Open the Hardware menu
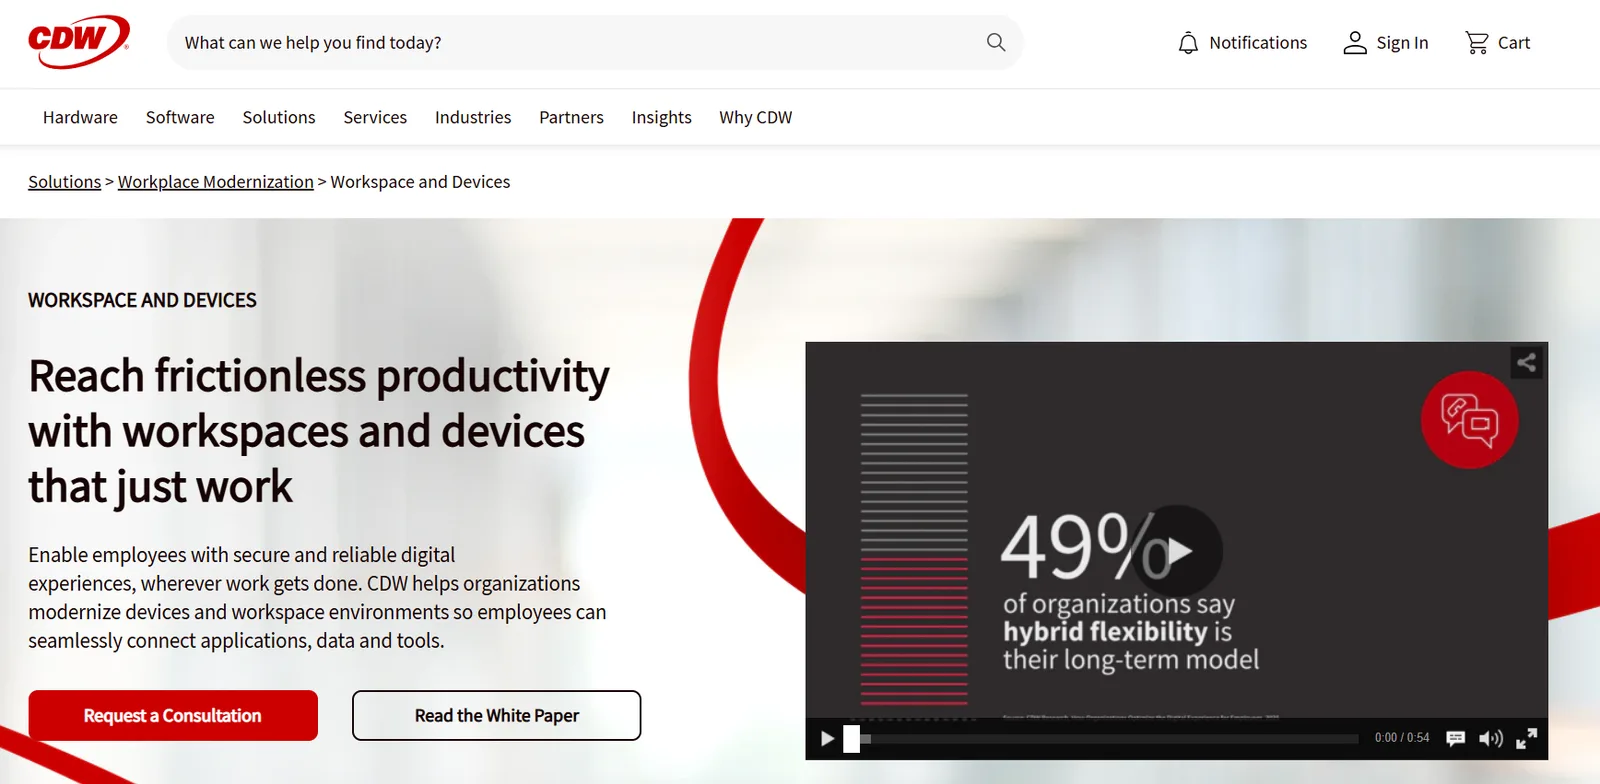The width and height of the screenshot is (1600, 784). [x=80, y=117]
